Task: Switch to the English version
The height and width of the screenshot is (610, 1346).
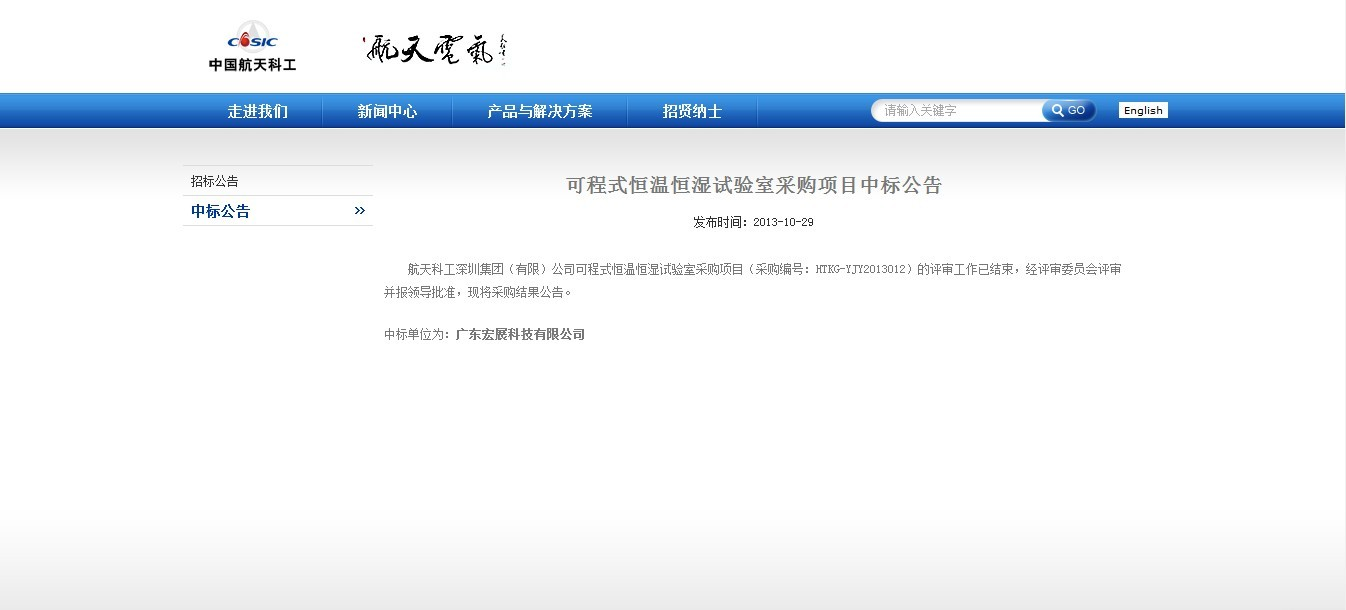Action: [x=1143, y=111]
